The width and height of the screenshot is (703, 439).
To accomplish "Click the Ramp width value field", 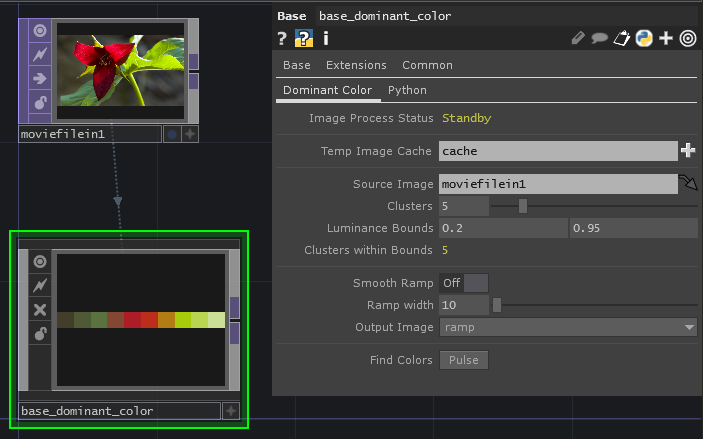I will click(464, 305).
